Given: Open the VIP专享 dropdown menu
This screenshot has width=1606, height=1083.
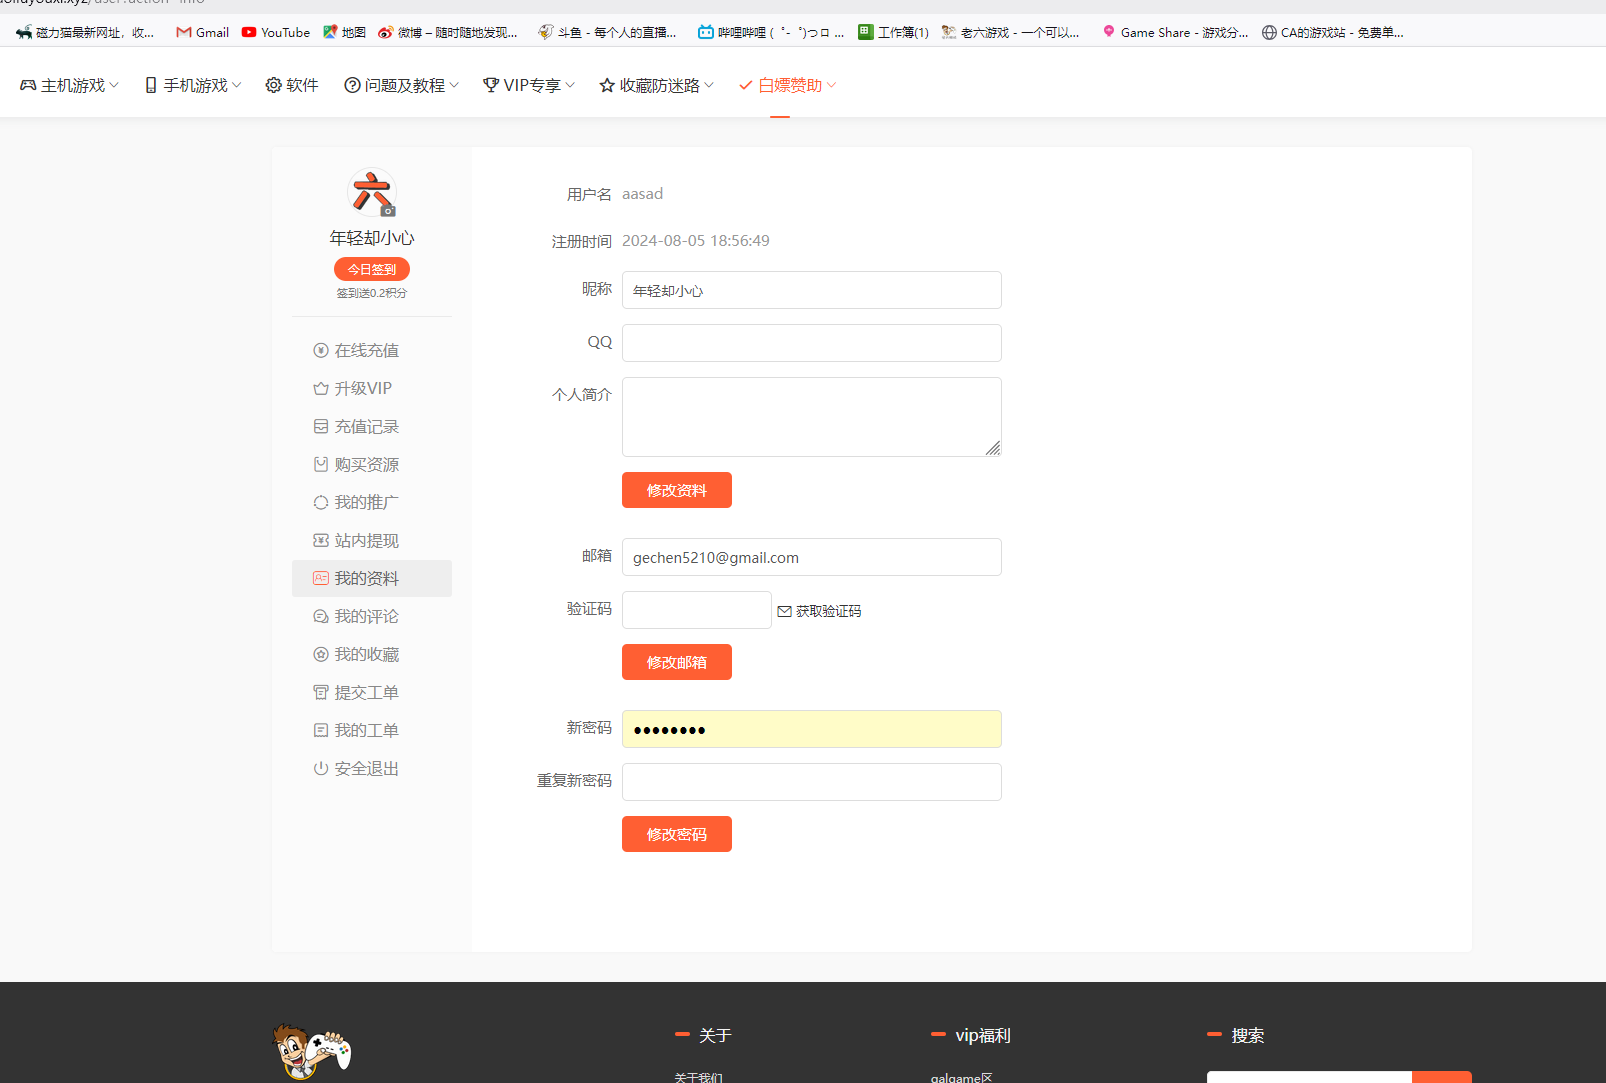Looking at the screenshot, I should point(529,86).
